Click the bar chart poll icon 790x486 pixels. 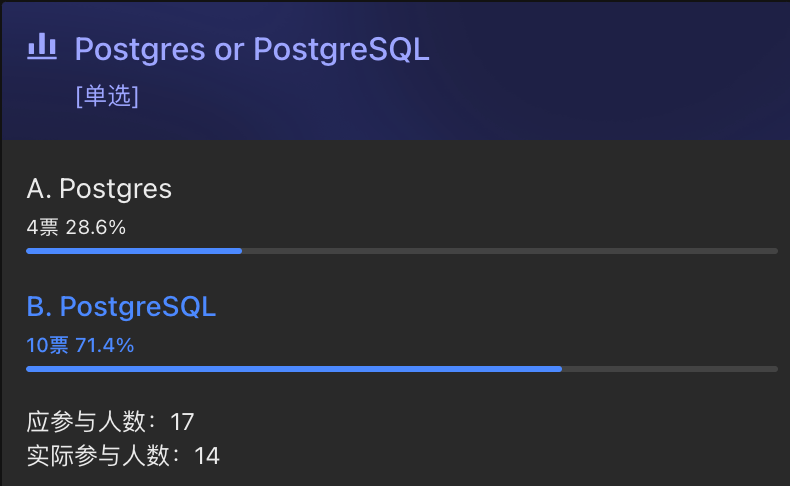click(42, 47)
